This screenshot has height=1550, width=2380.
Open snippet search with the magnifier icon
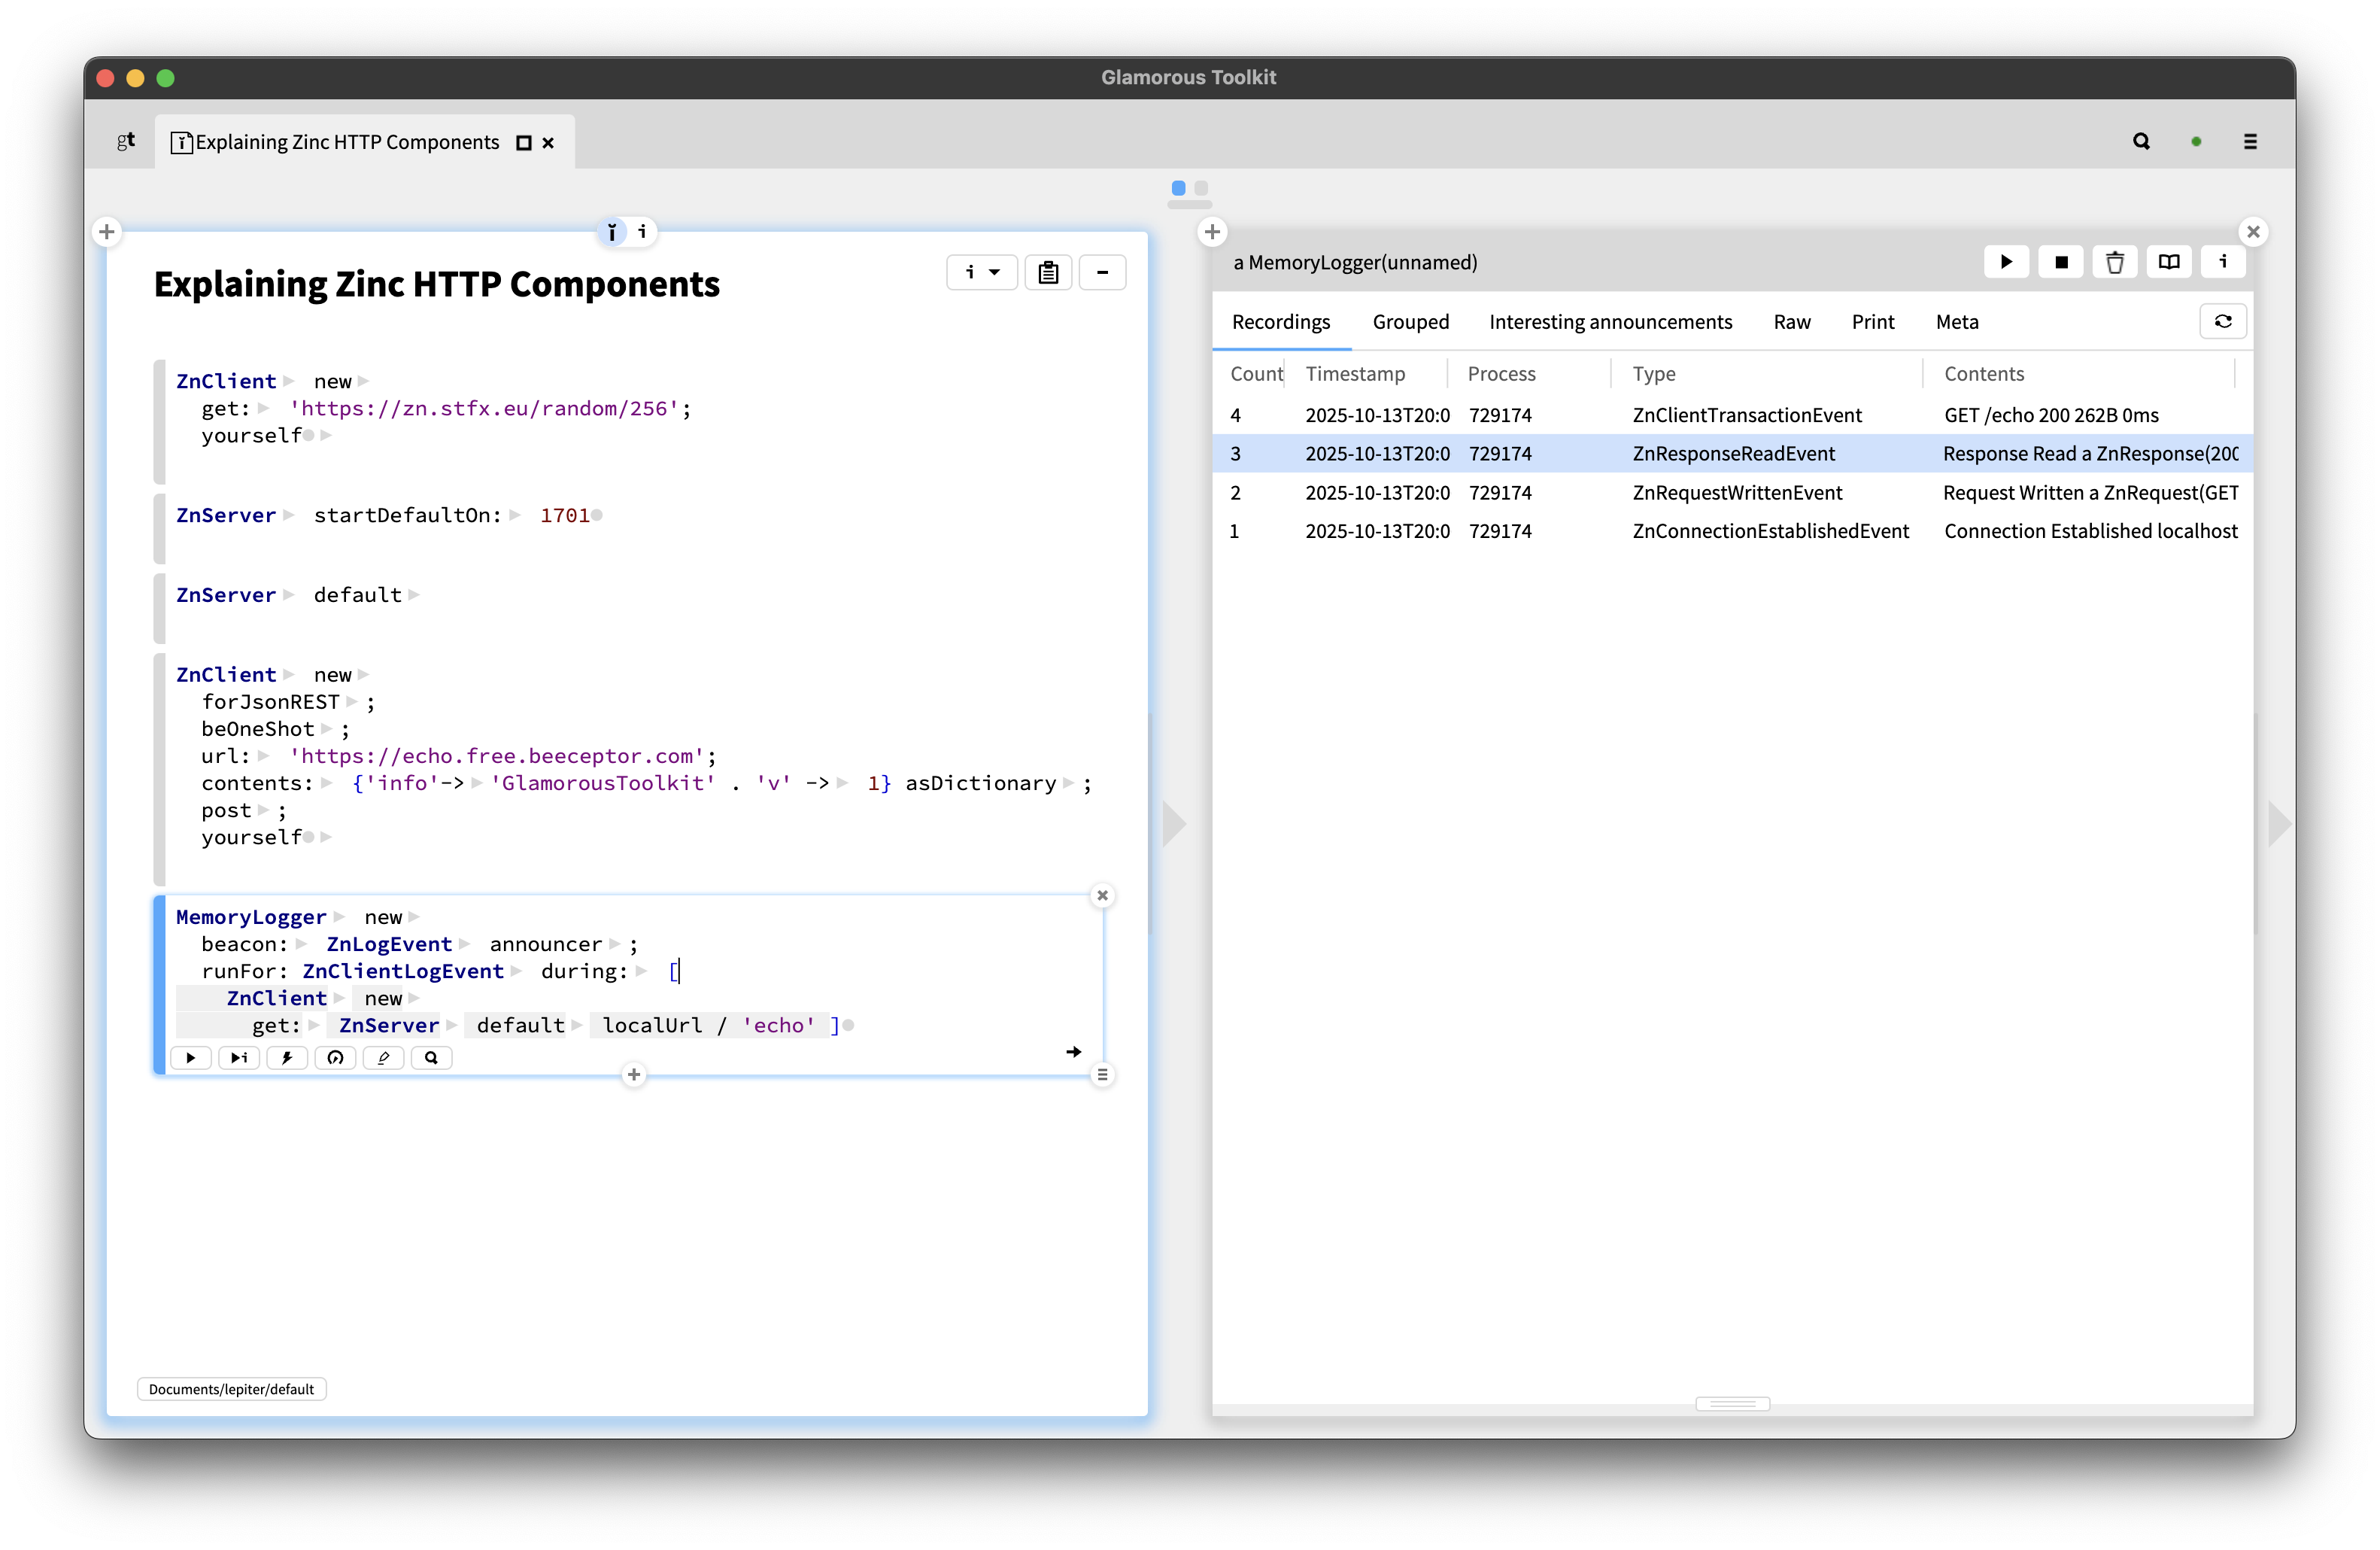point(431,1057)
